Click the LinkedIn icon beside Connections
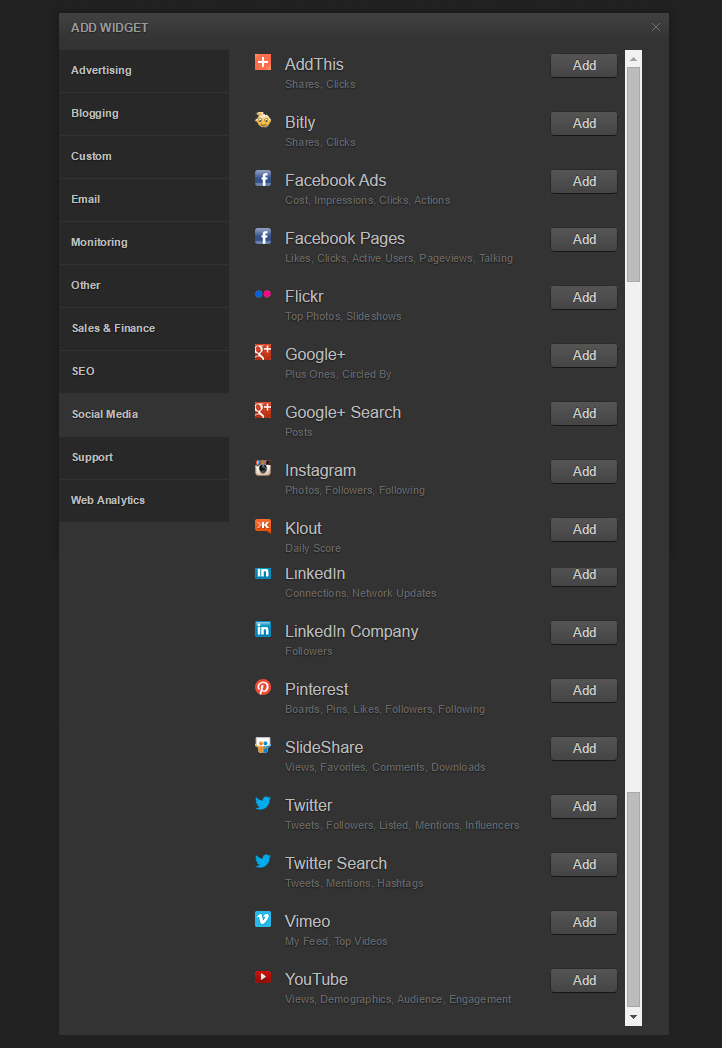Image resolution: width=722 pixels, height=1048 pixels. (263, 573)
